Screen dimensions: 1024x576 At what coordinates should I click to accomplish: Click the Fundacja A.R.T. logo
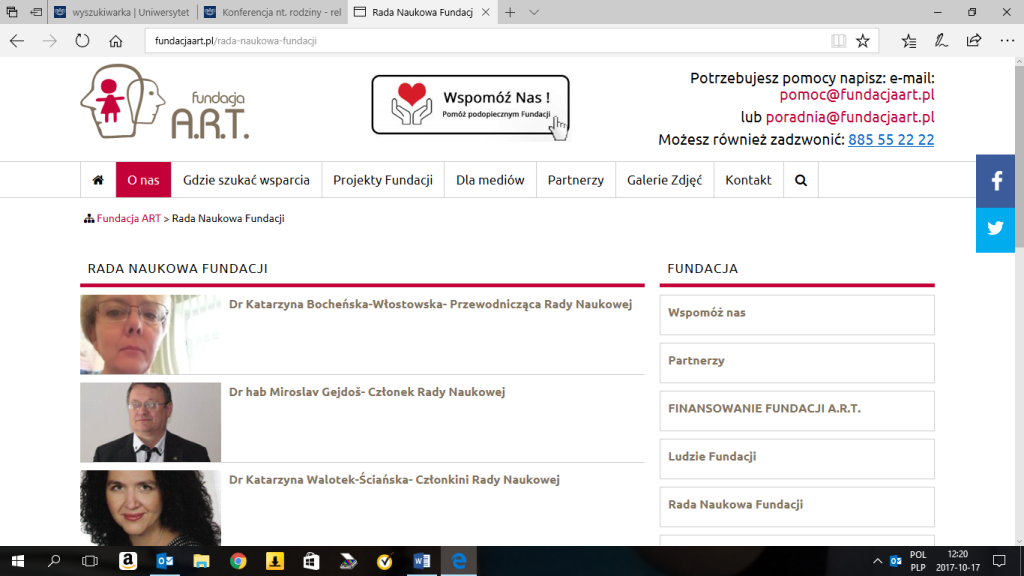pos(165,102)
